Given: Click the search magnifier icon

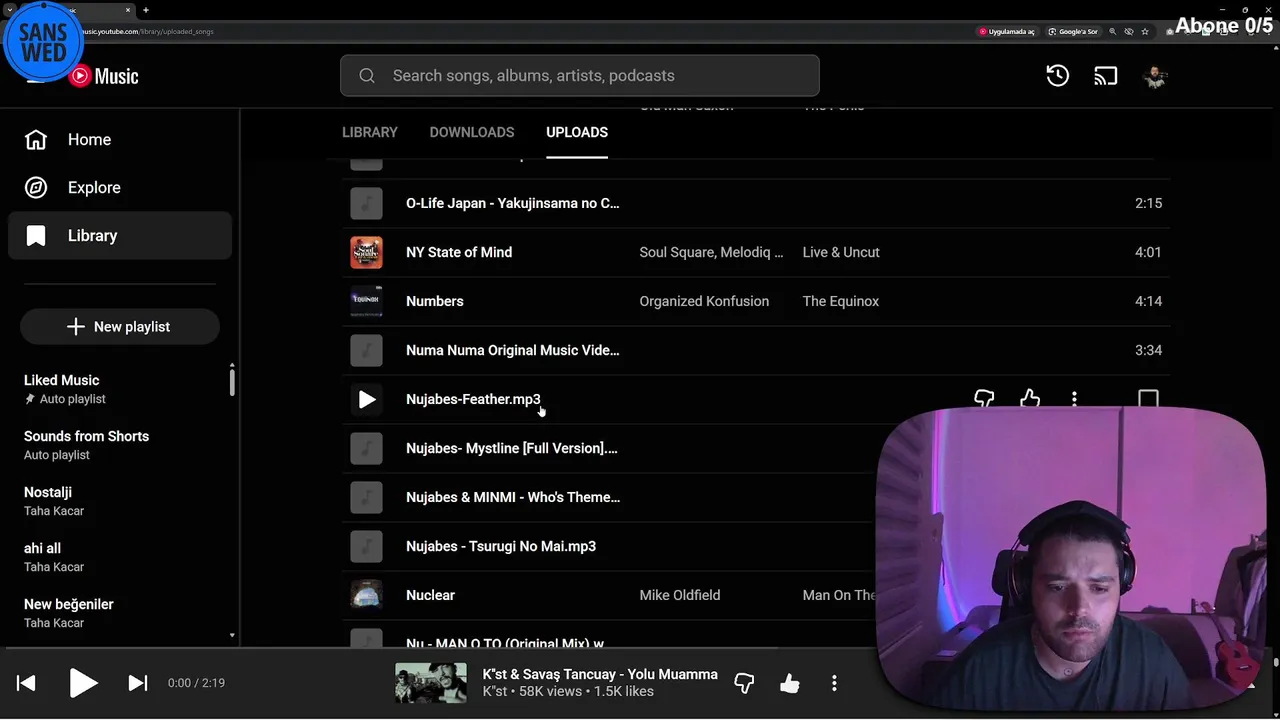Looking at the screenshot, I should pyautogui.click(x=367, y=76).
